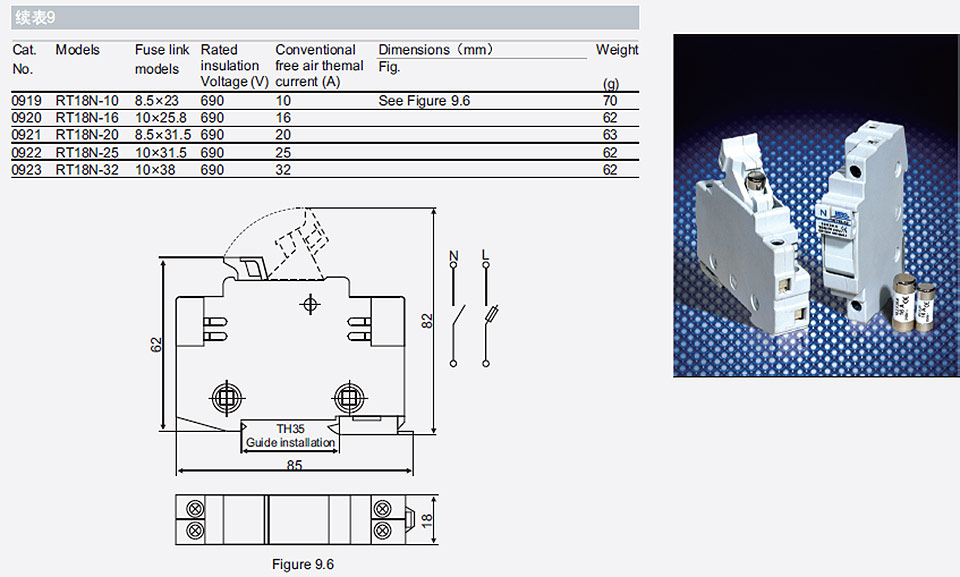Select catalog number 0920
The image size is (960, 577).
pos(27,118)
